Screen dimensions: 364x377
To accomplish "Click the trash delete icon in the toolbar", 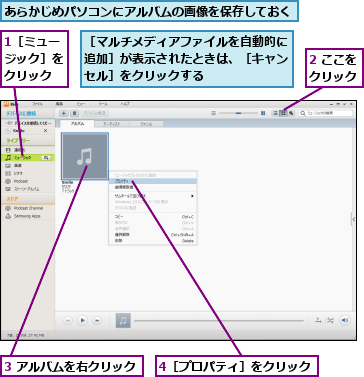I will pos(75,113).
